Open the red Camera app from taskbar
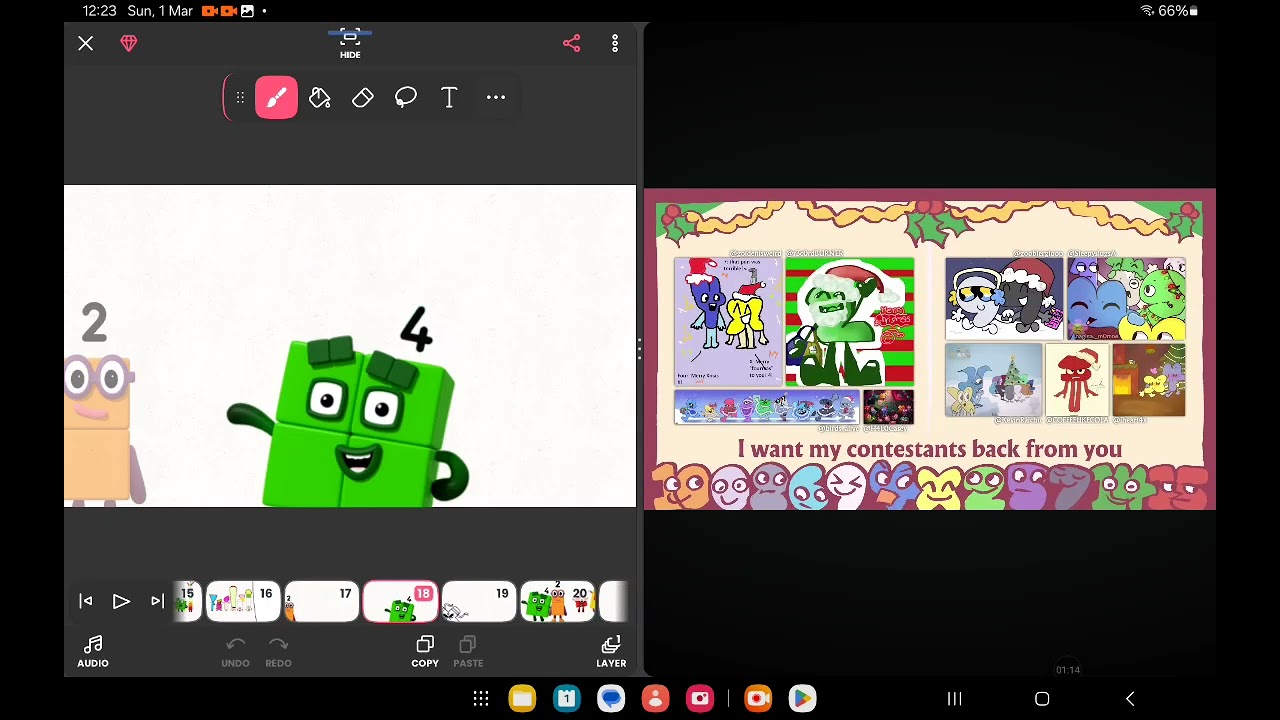 700,699
